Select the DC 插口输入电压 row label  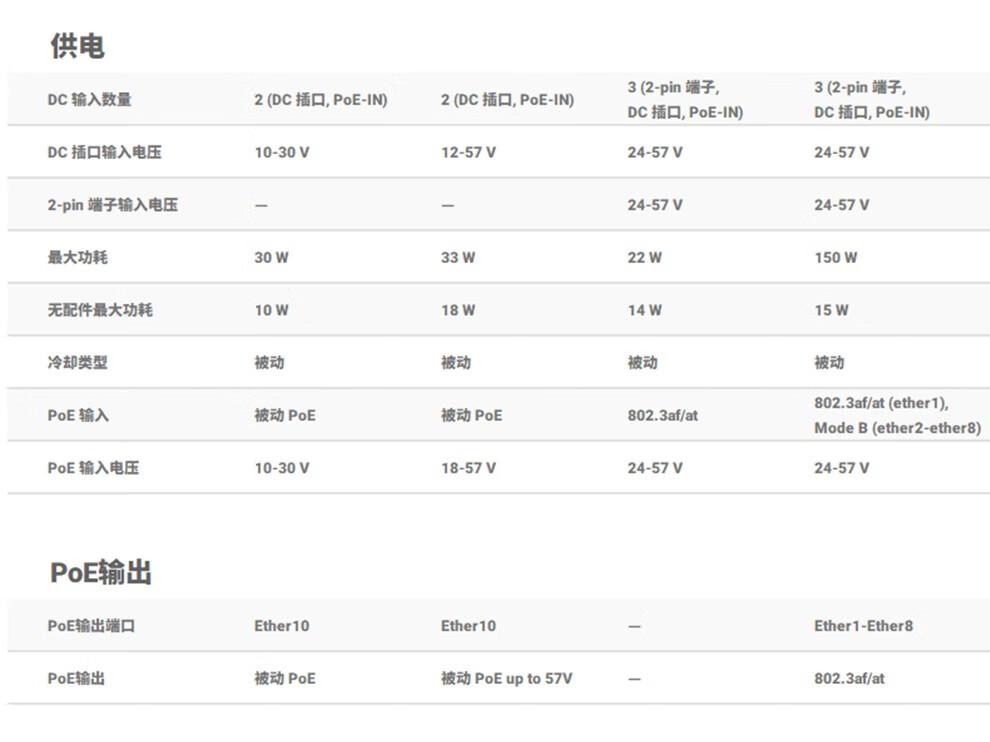105,152
